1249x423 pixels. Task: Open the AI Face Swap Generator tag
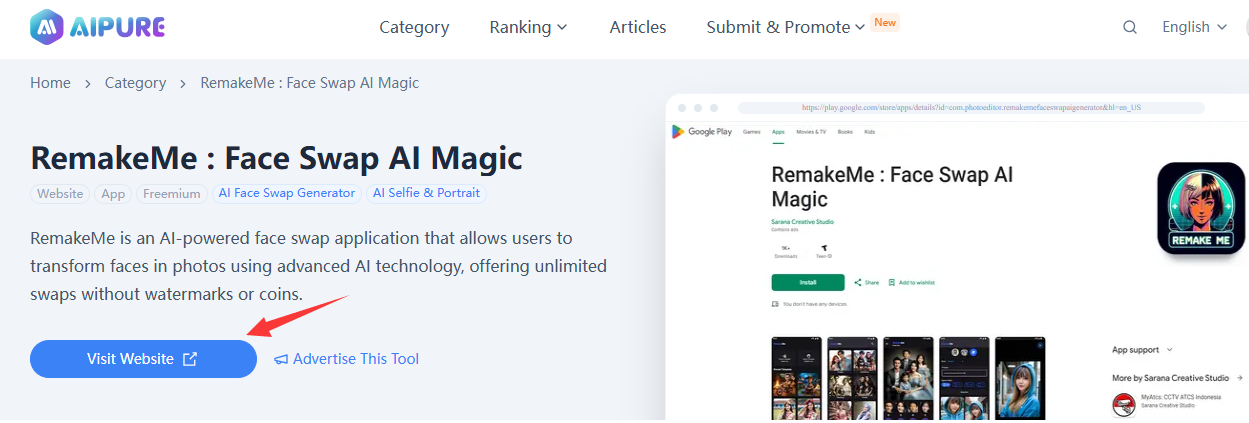click(287, 193)
